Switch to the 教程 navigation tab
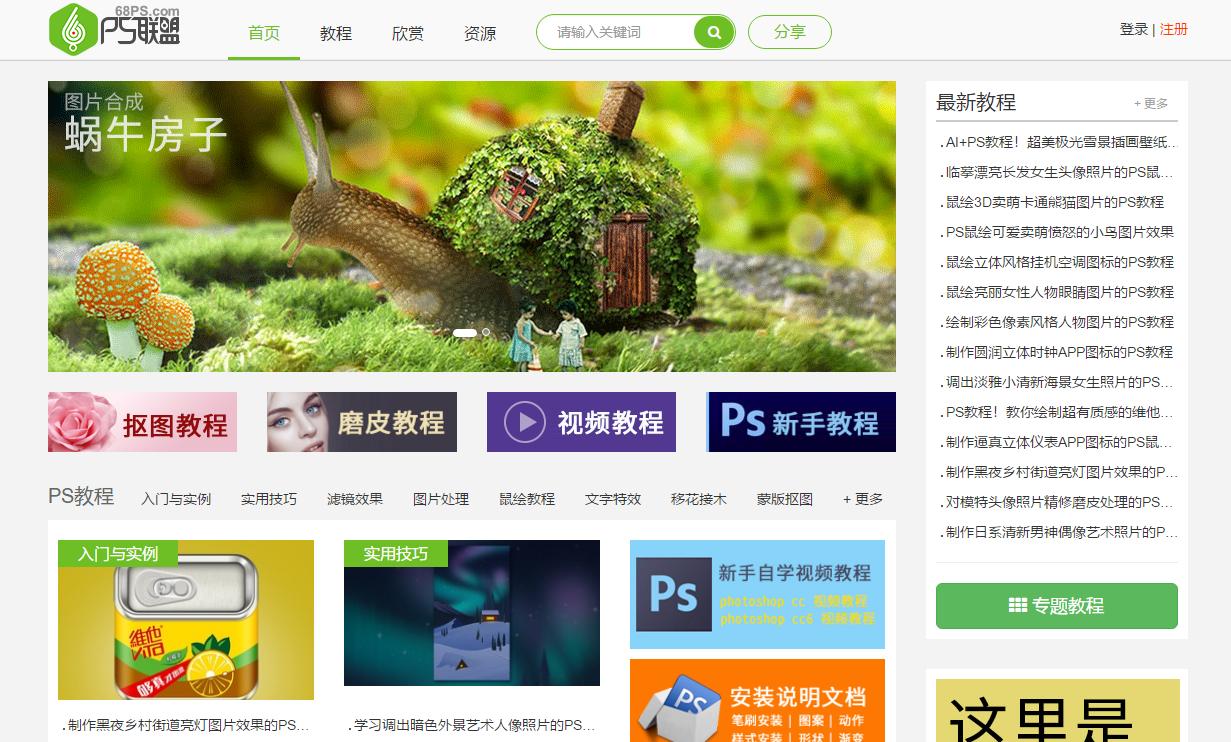Image resolution: width=1231 pixels, height=742 pixels. tap(335, 32)
